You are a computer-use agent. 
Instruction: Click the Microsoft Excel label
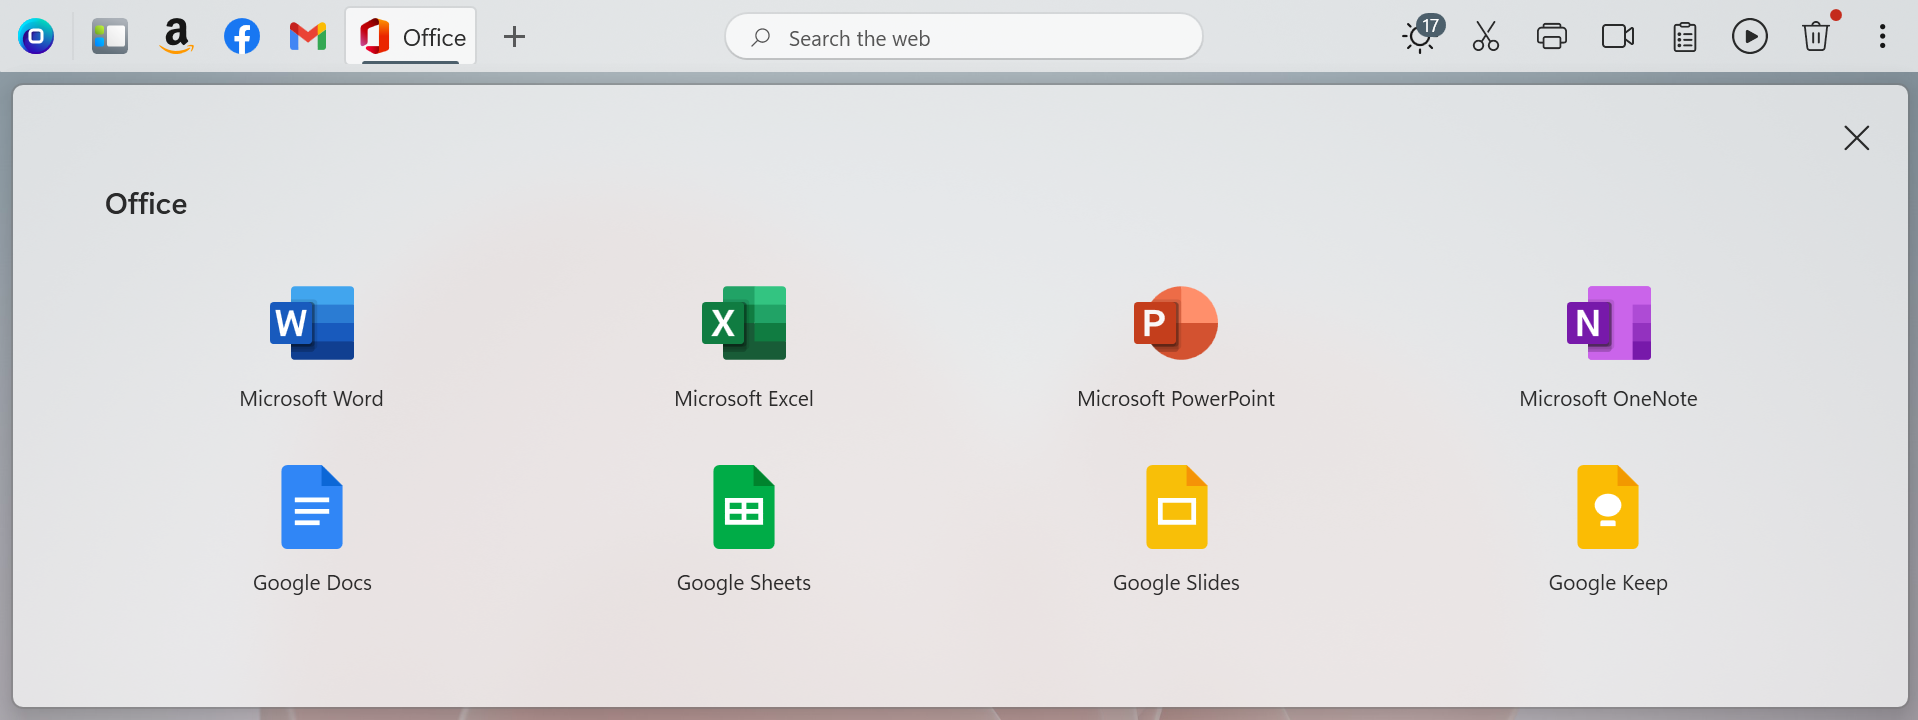[x=744, y=399]
